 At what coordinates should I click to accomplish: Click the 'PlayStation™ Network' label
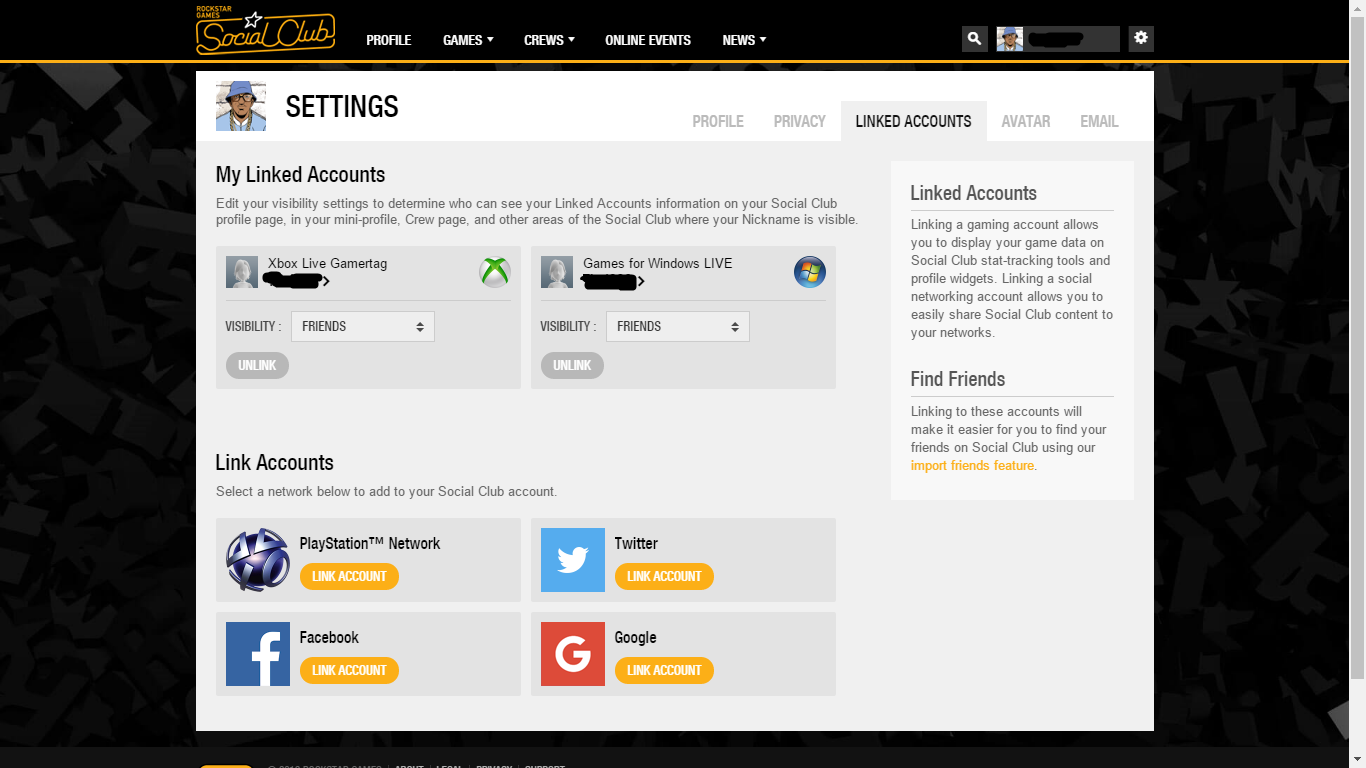pyautogui.click(x=370, y=543)
